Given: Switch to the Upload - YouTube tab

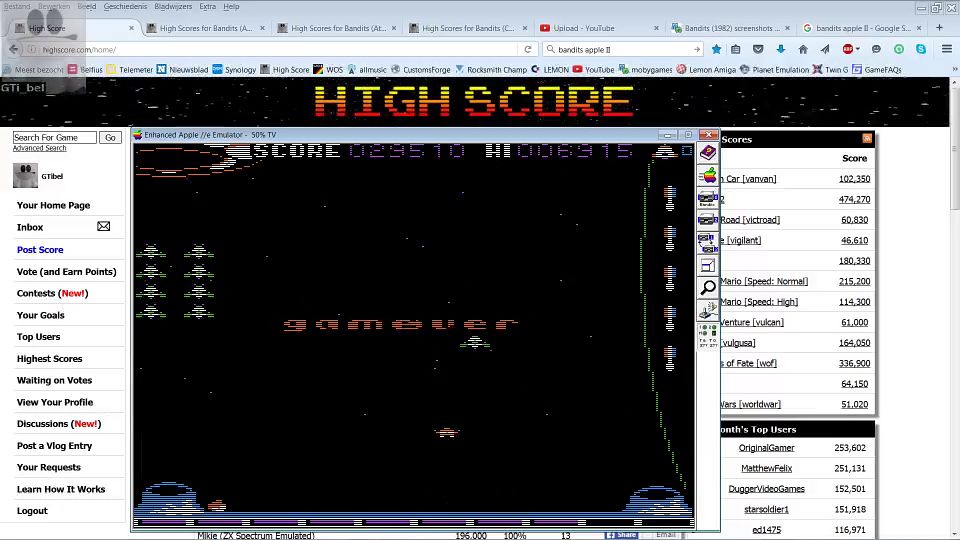Looking at the screenshot, I should point(584,28).
